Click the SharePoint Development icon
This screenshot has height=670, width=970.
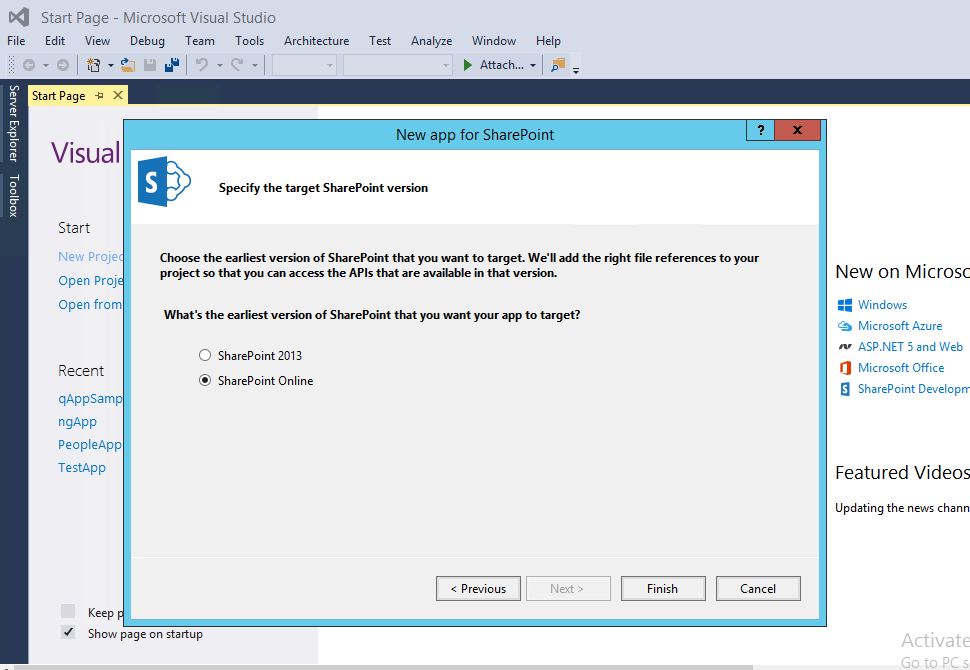click(x=844, y=389)
